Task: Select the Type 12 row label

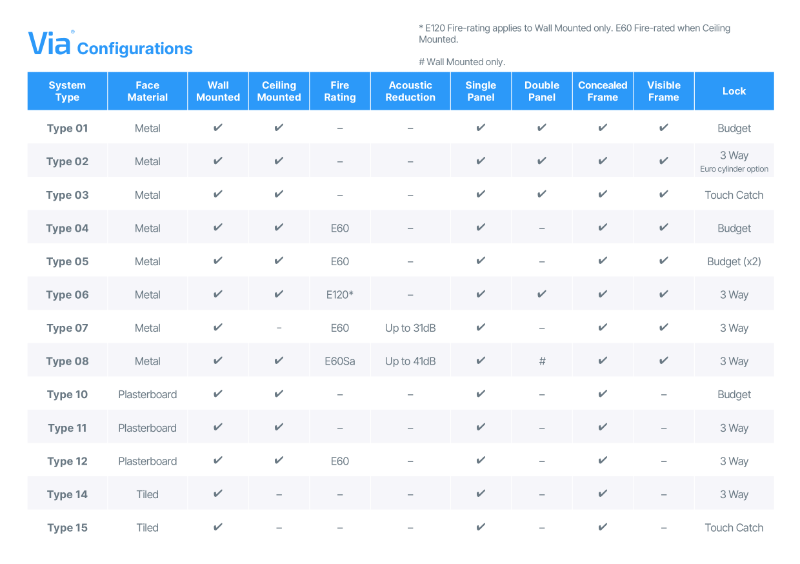Action: [x=67, y=461]
